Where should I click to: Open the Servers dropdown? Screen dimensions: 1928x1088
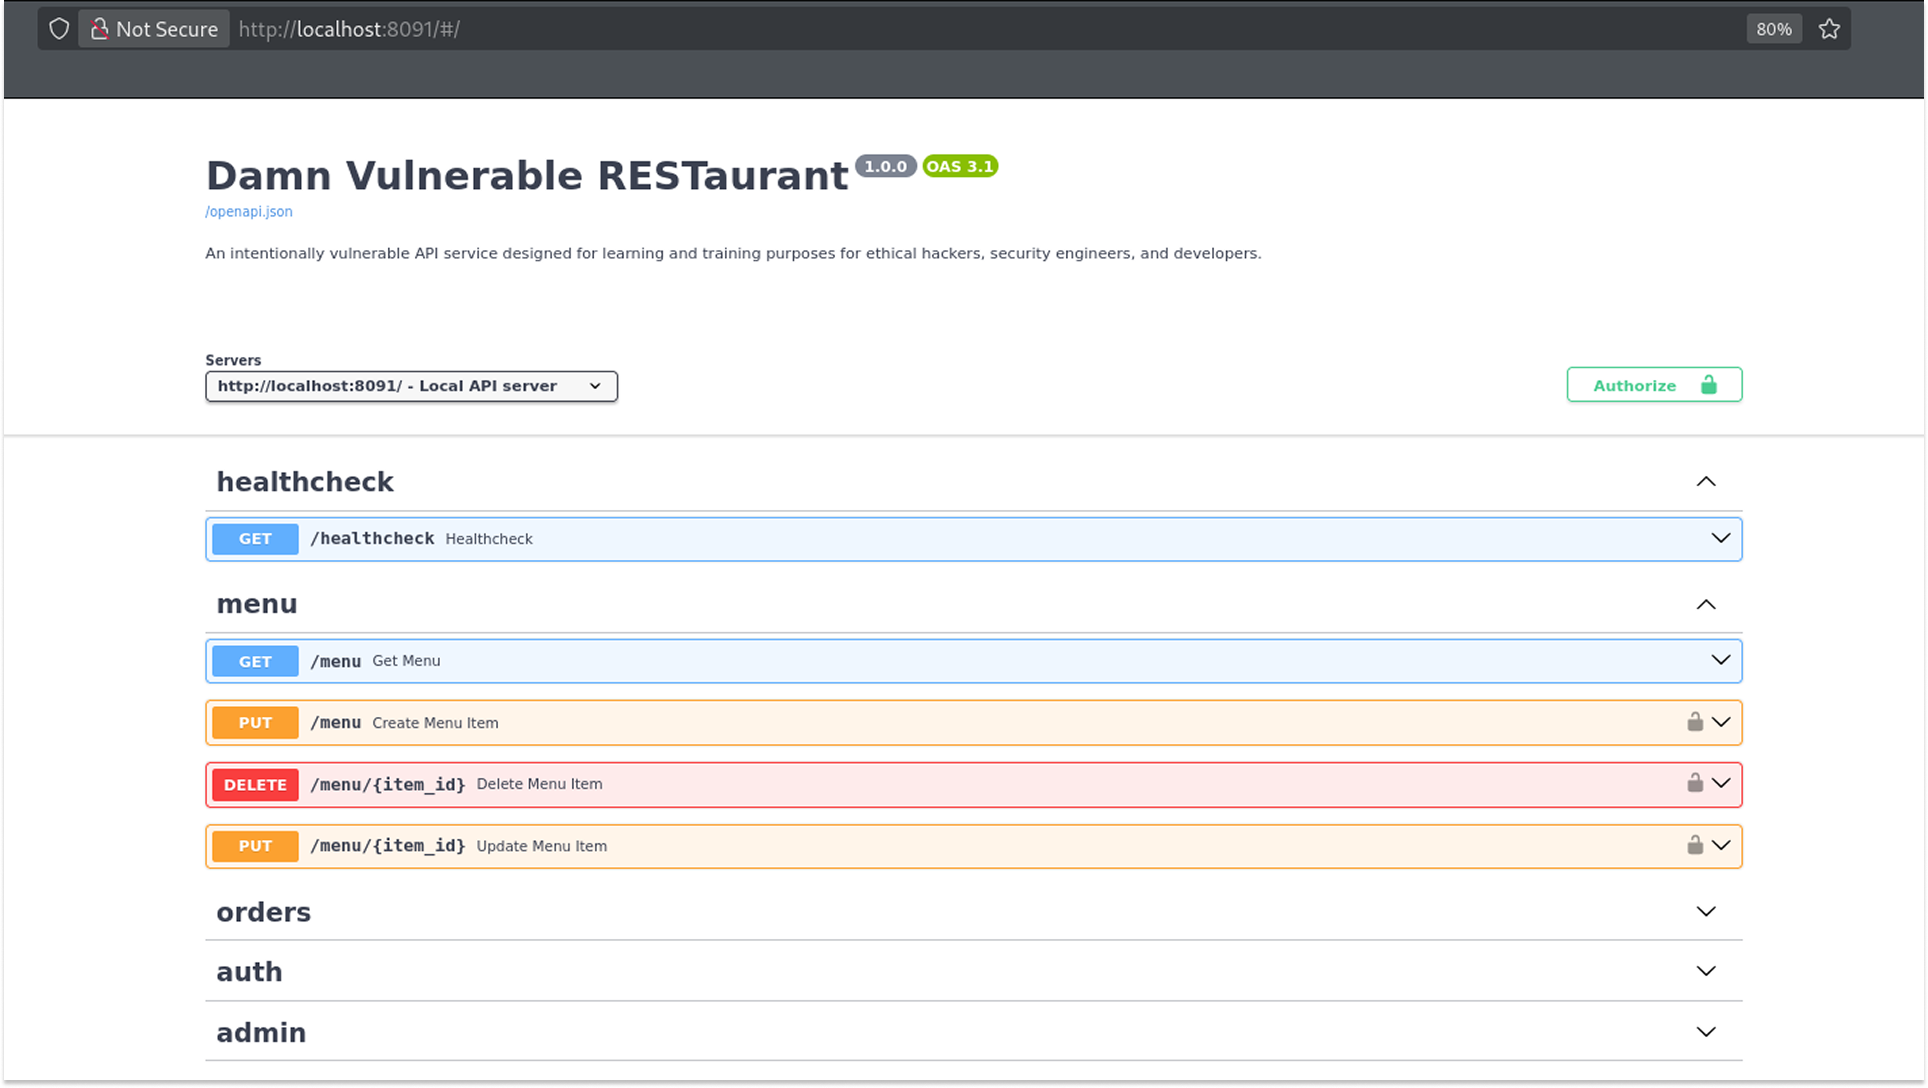411,386
